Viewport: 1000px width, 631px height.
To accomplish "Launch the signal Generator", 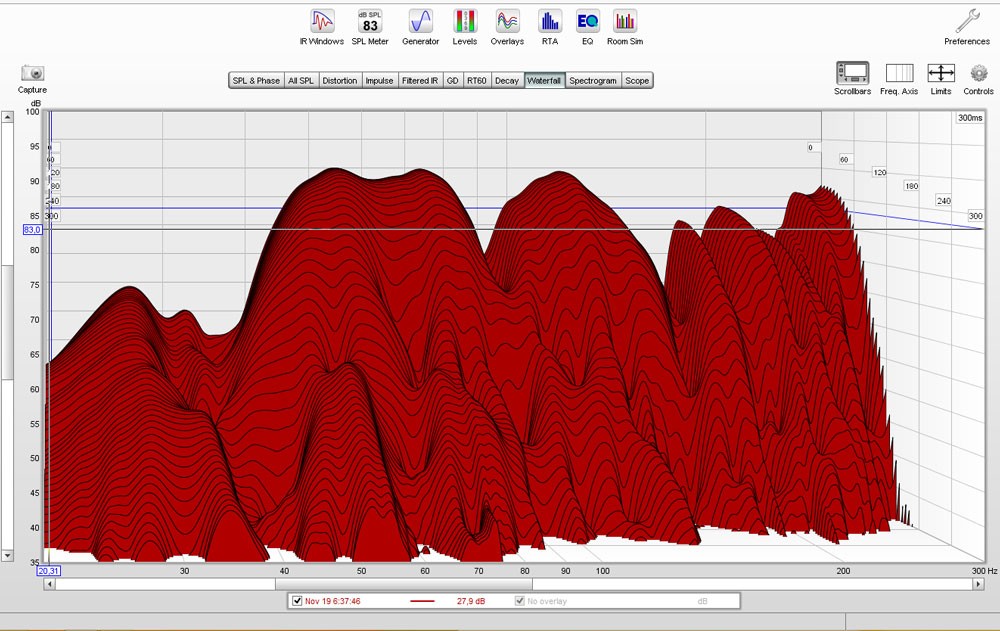I will (421, 27).
